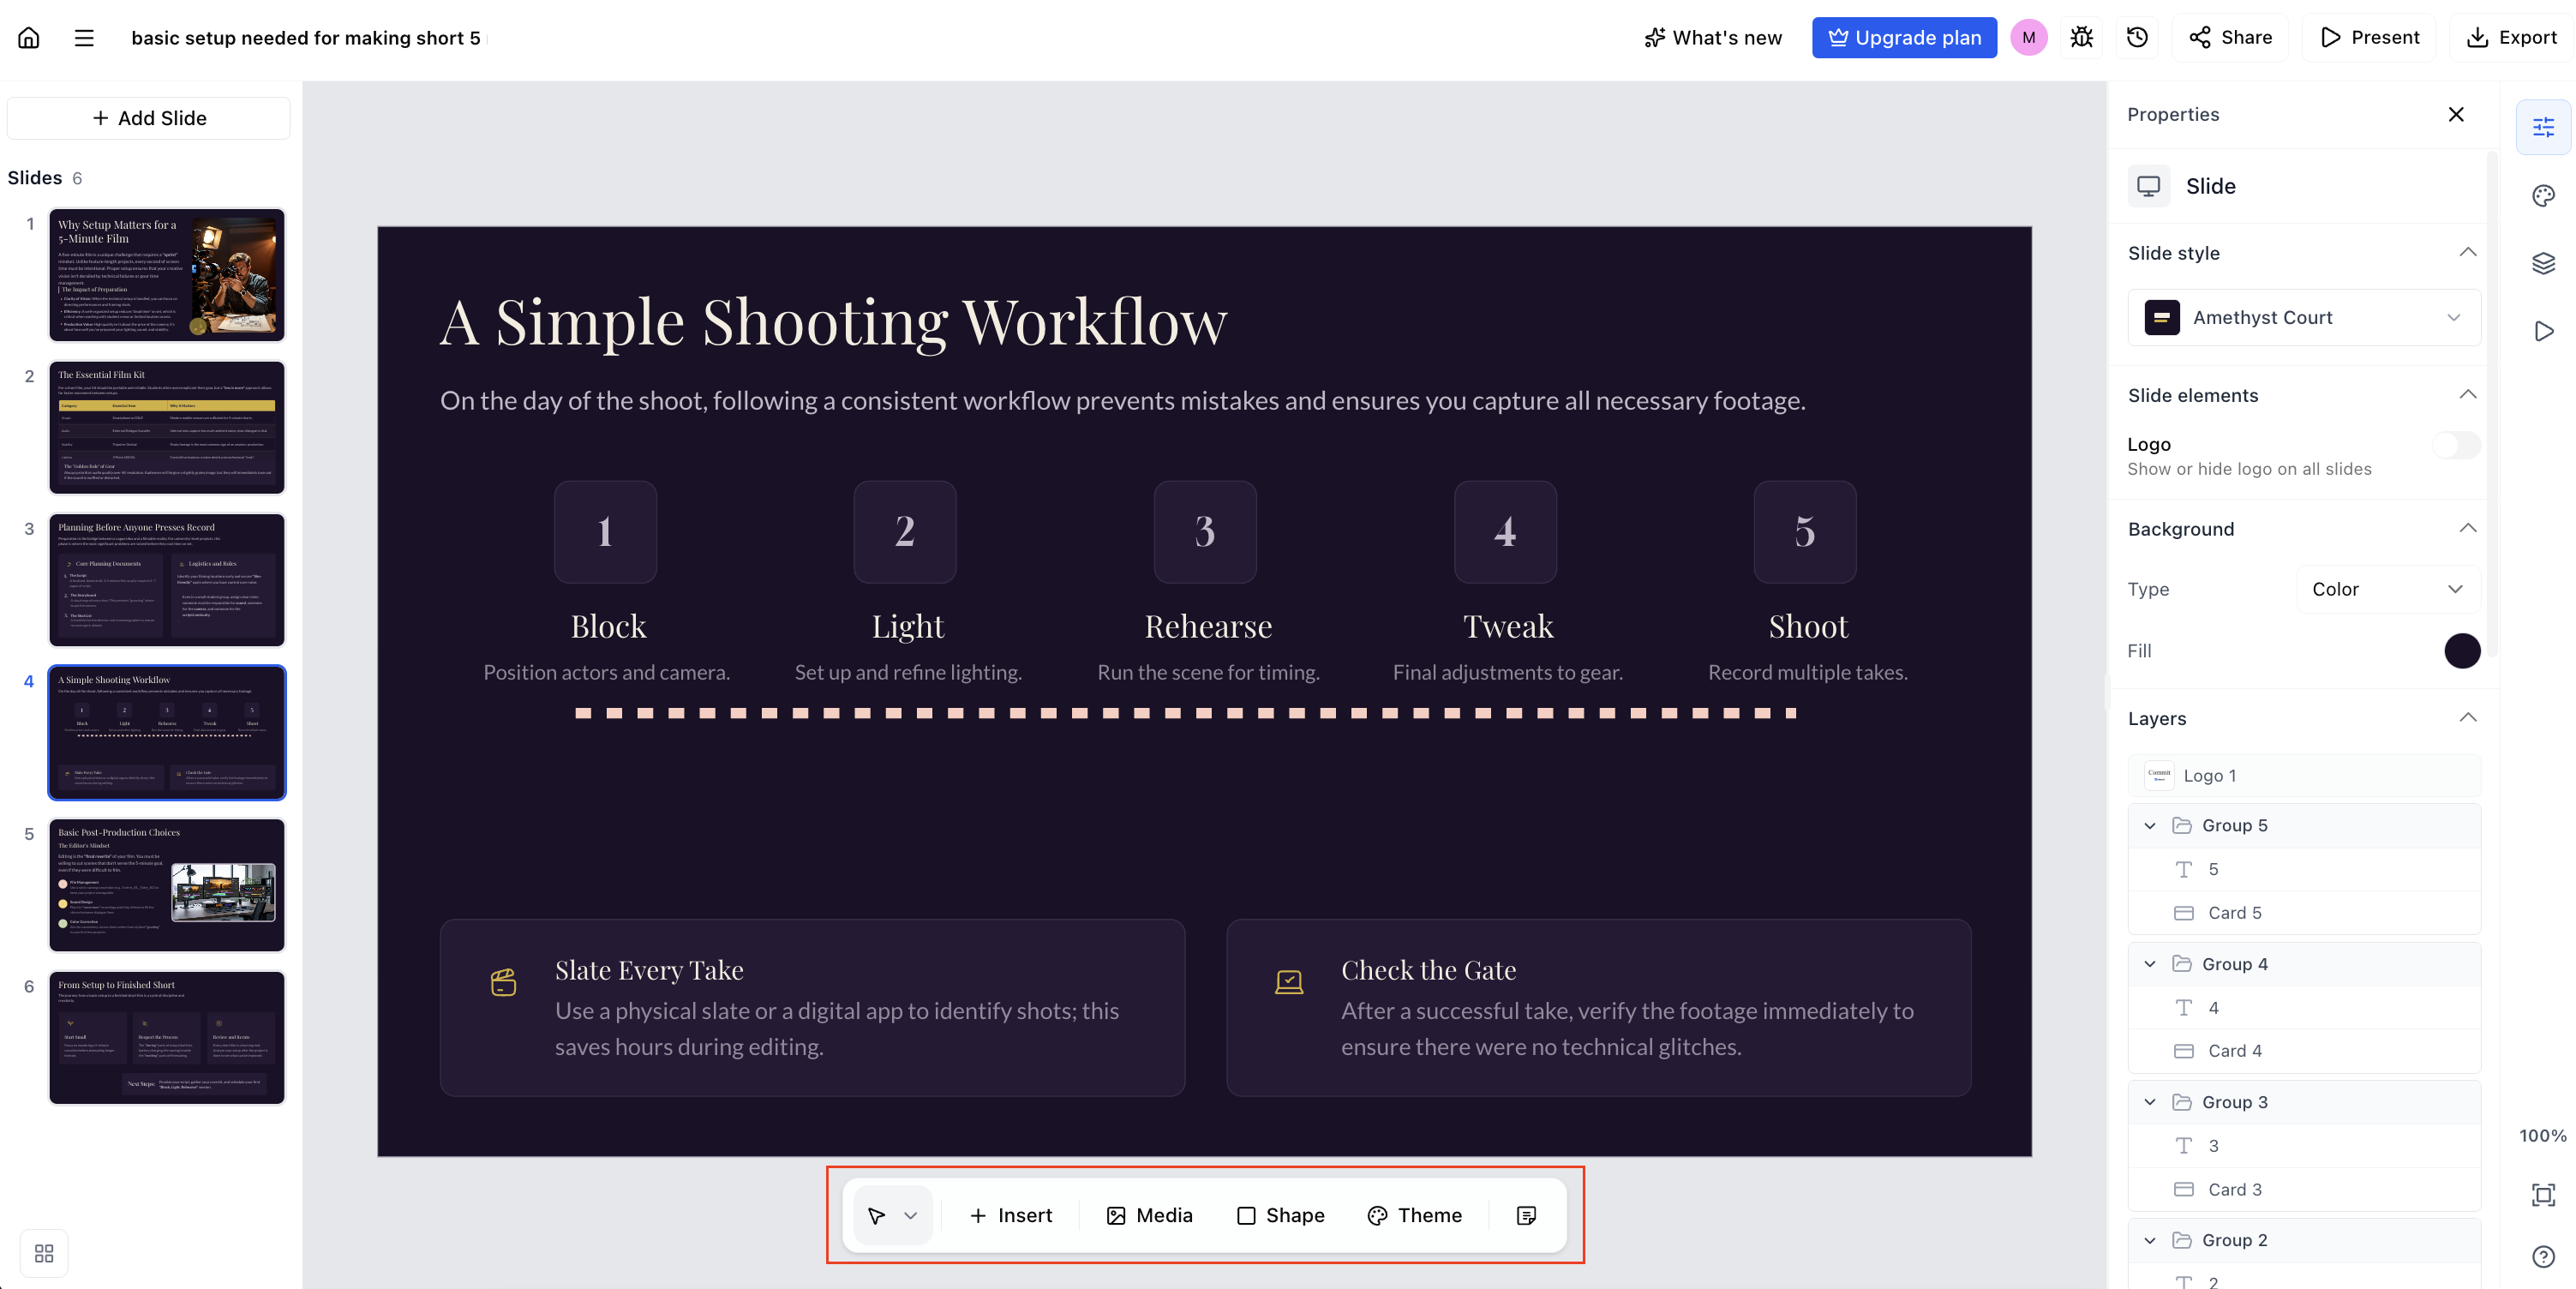This screenshot has height=1289, width=2576.
Task: Click the Export button
Action: [2511, 38]
